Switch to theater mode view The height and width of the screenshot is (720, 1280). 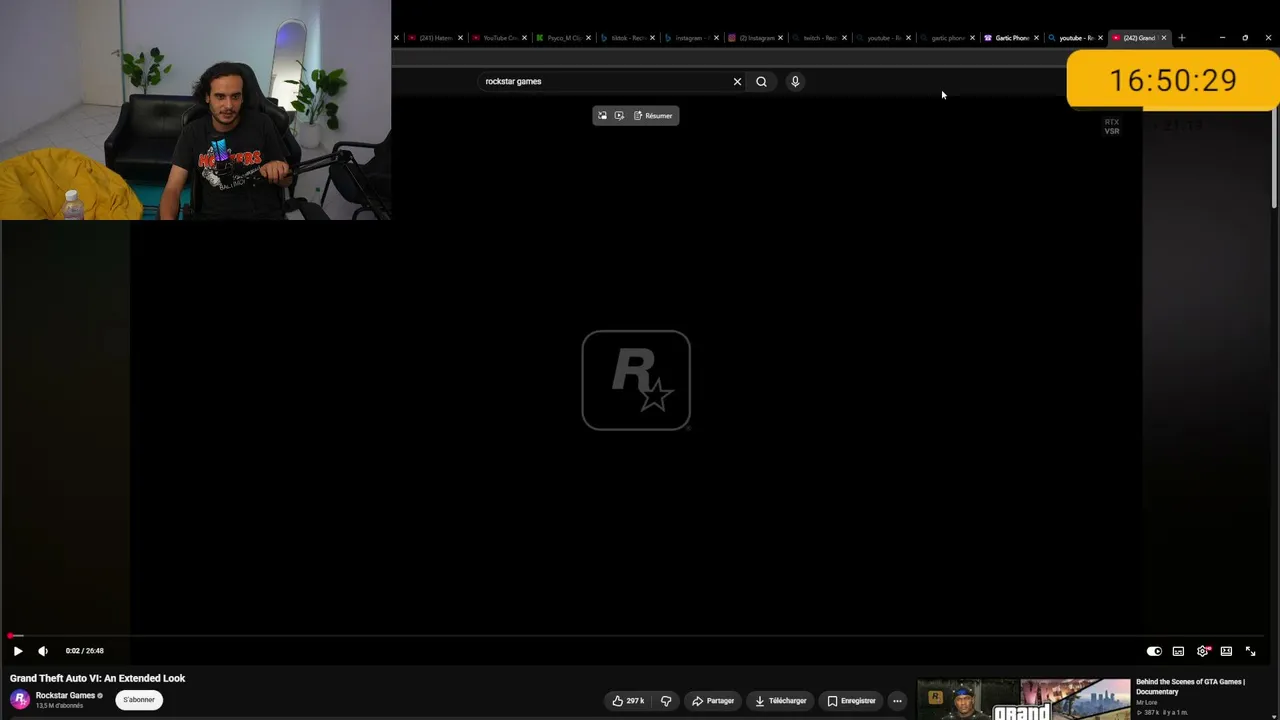click(1226, 651)
